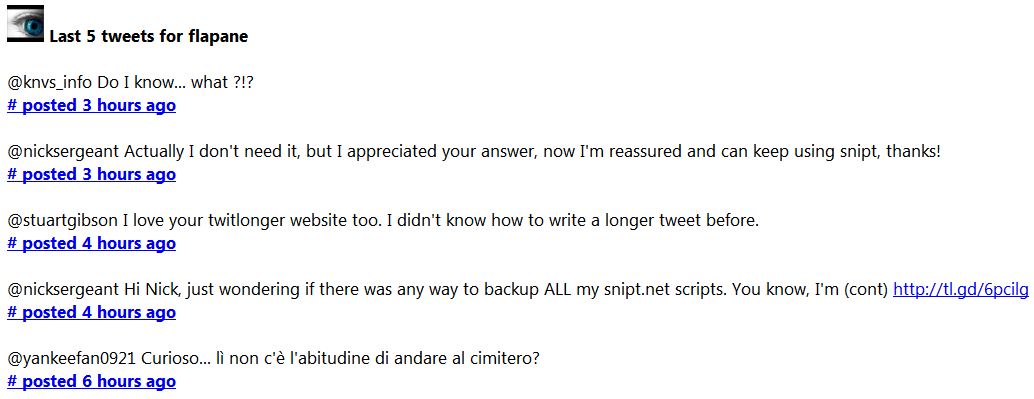1034x399 pixels.
Task: Click the 'Do I know... what ?!?' text
Action: click(176, 83)
